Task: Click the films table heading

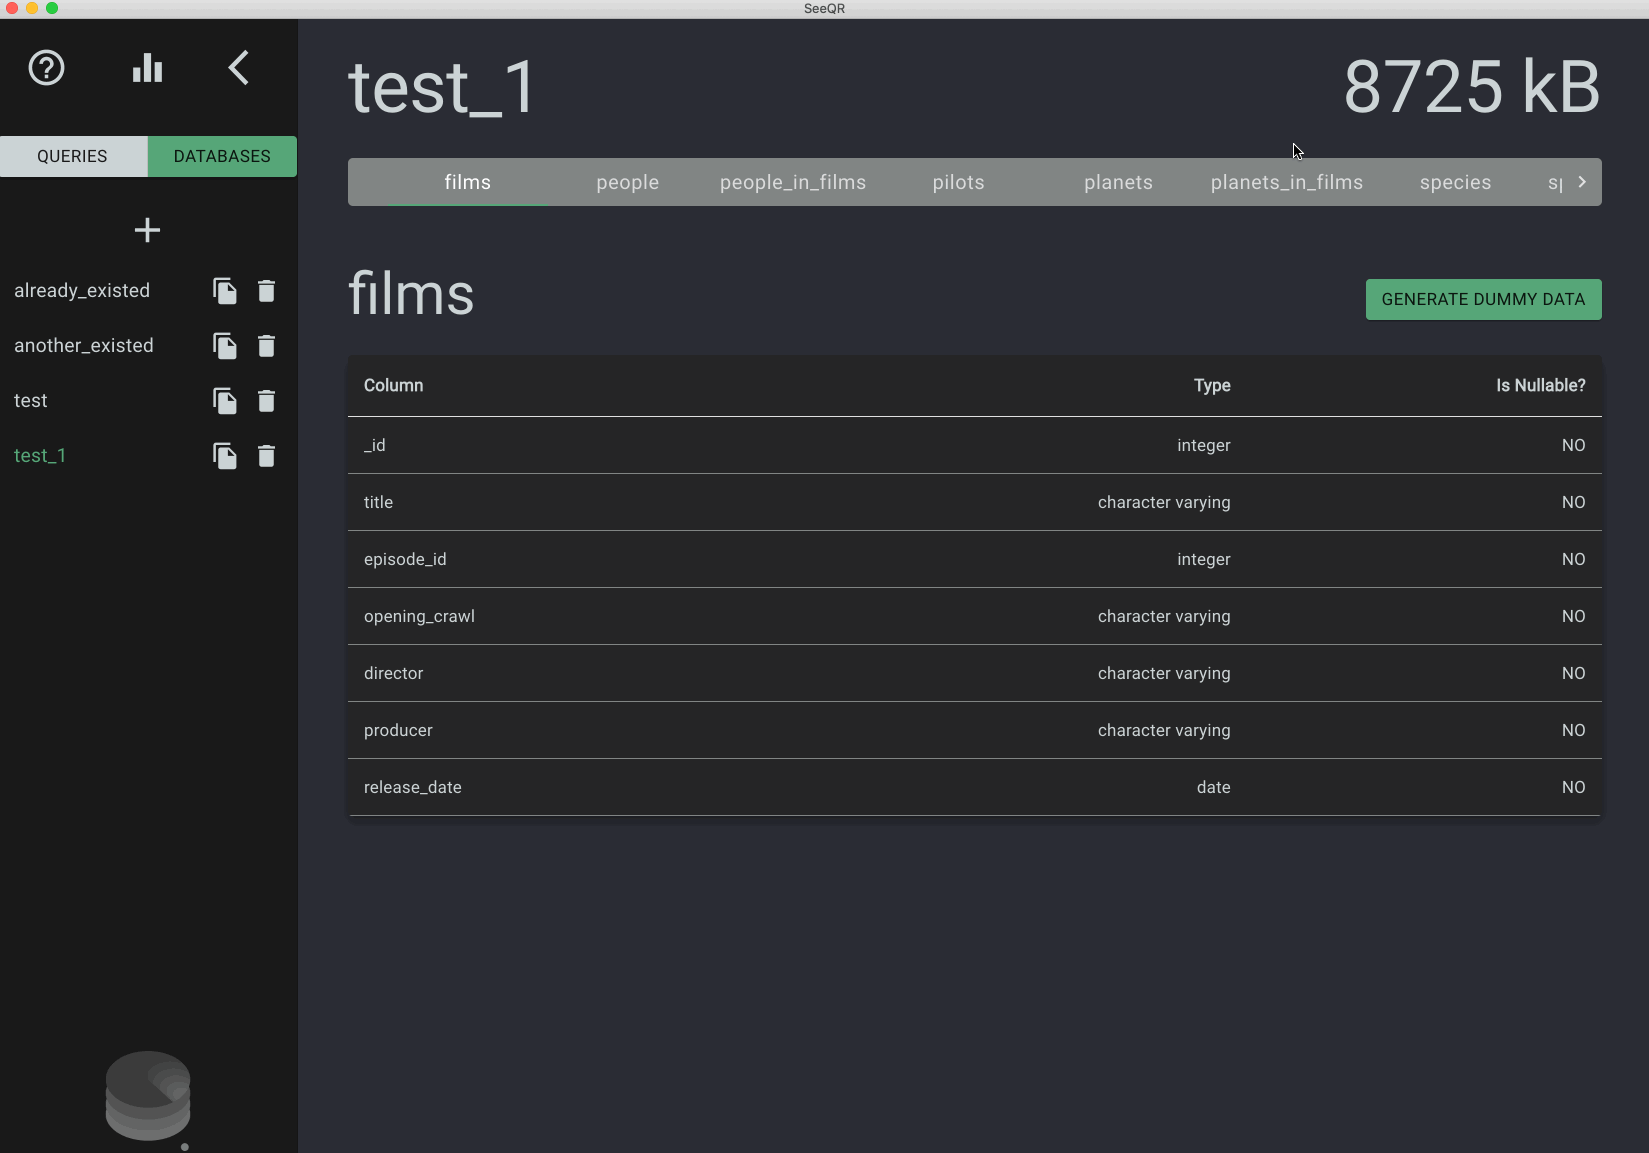Action: (x=411, y=294)
